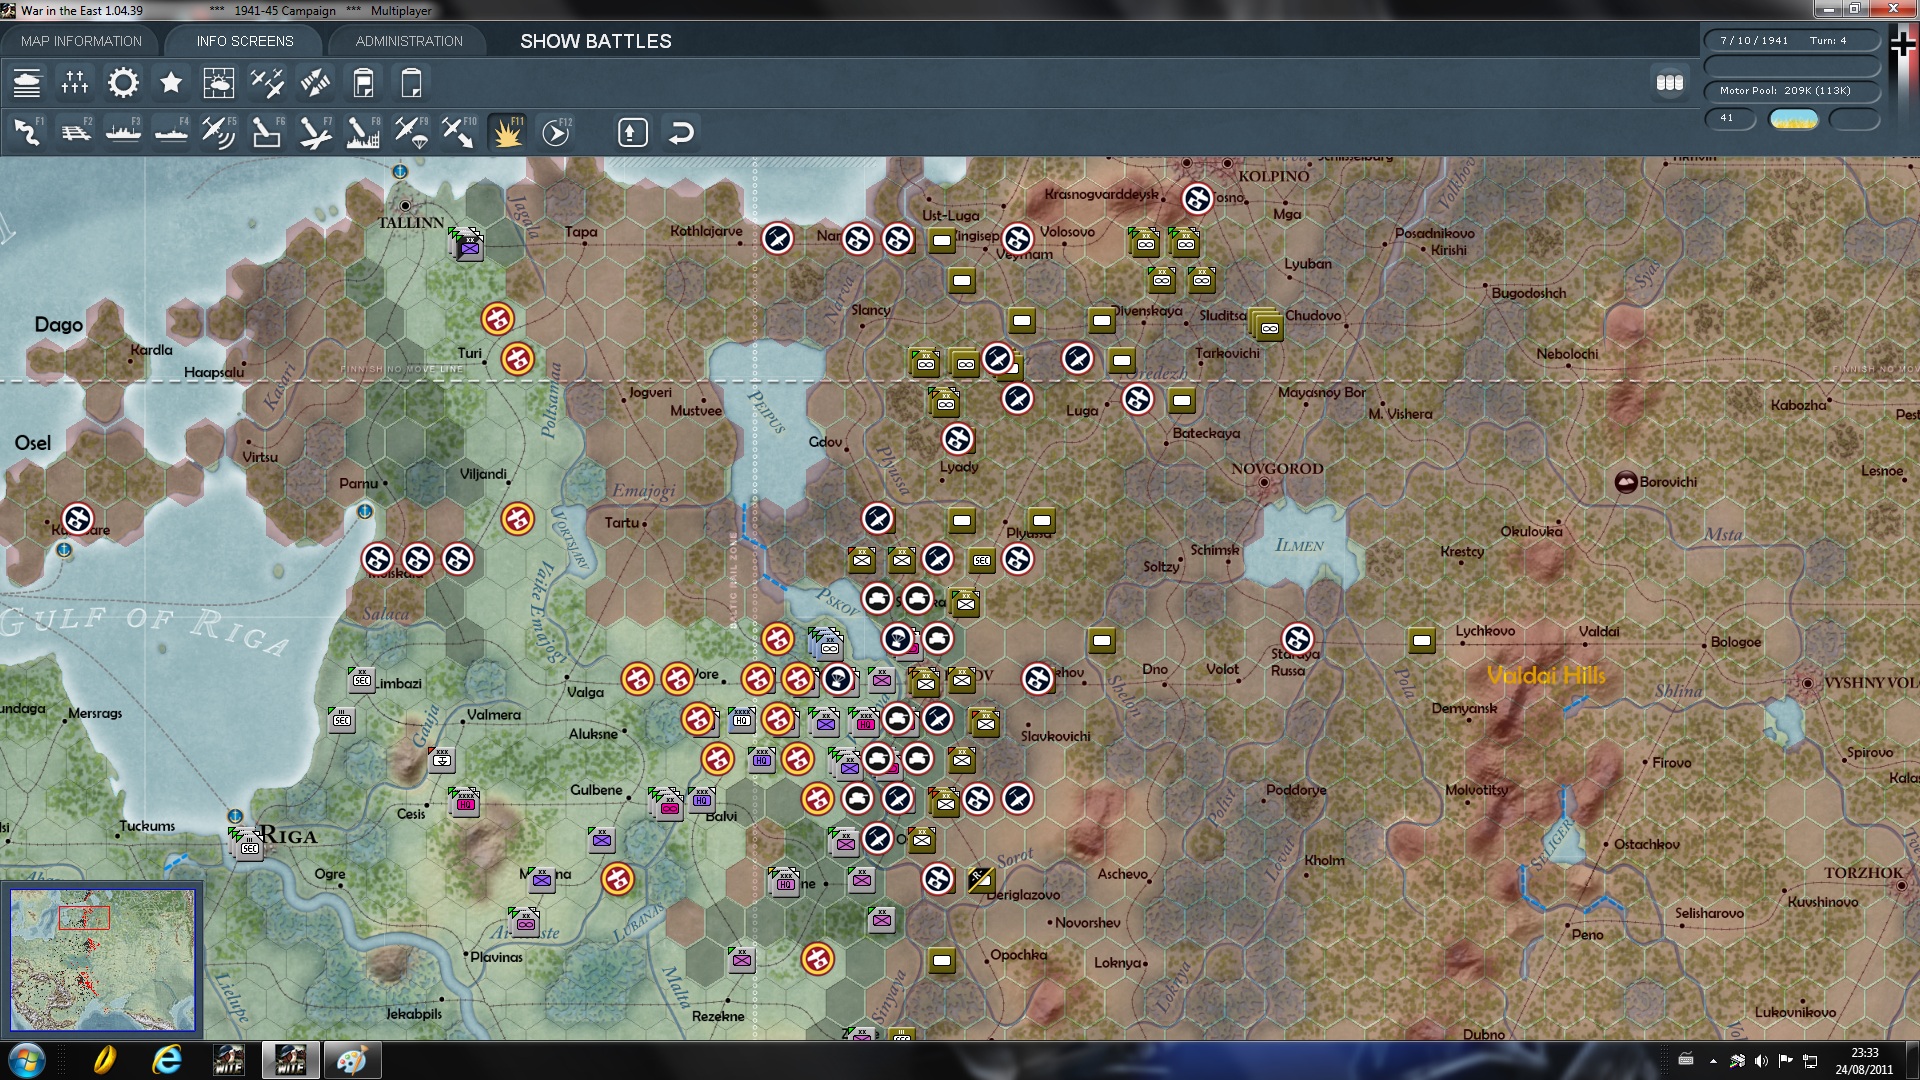Click the minimap overview in the corner

coord(102,960)
